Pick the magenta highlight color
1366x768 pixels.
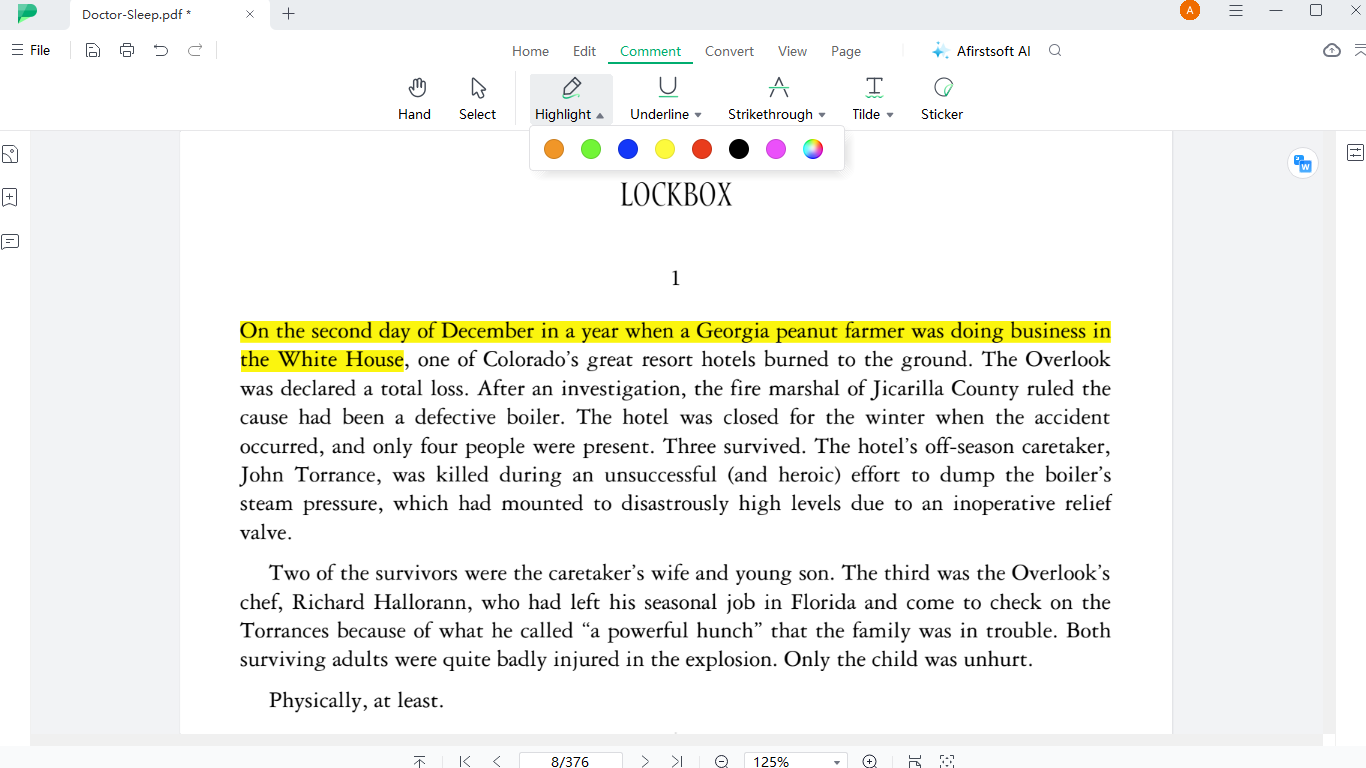point(776,149)
